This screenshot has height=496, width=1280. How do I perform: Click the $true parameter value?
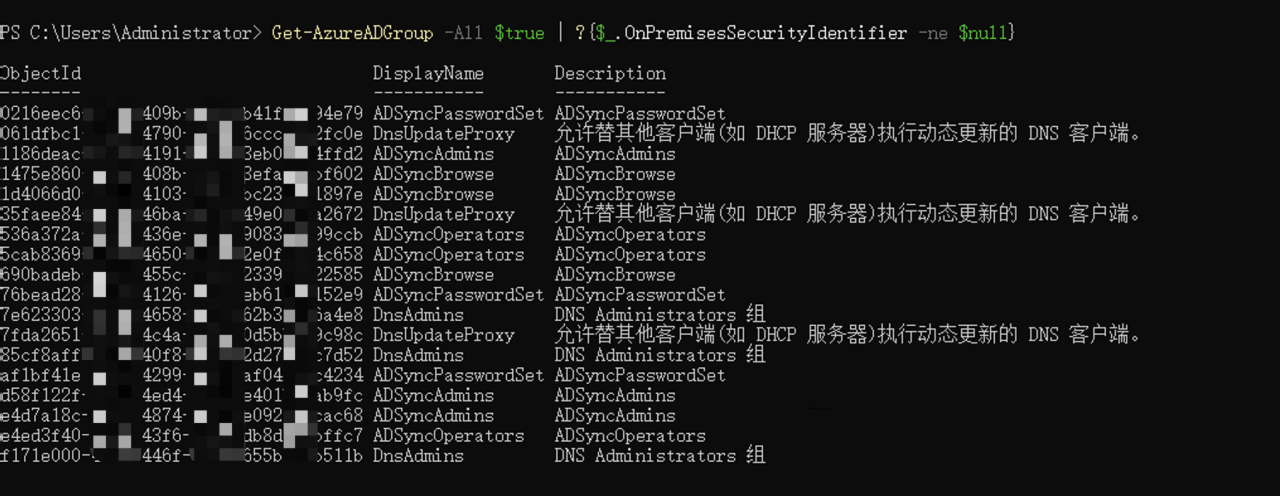click(519, 33)
